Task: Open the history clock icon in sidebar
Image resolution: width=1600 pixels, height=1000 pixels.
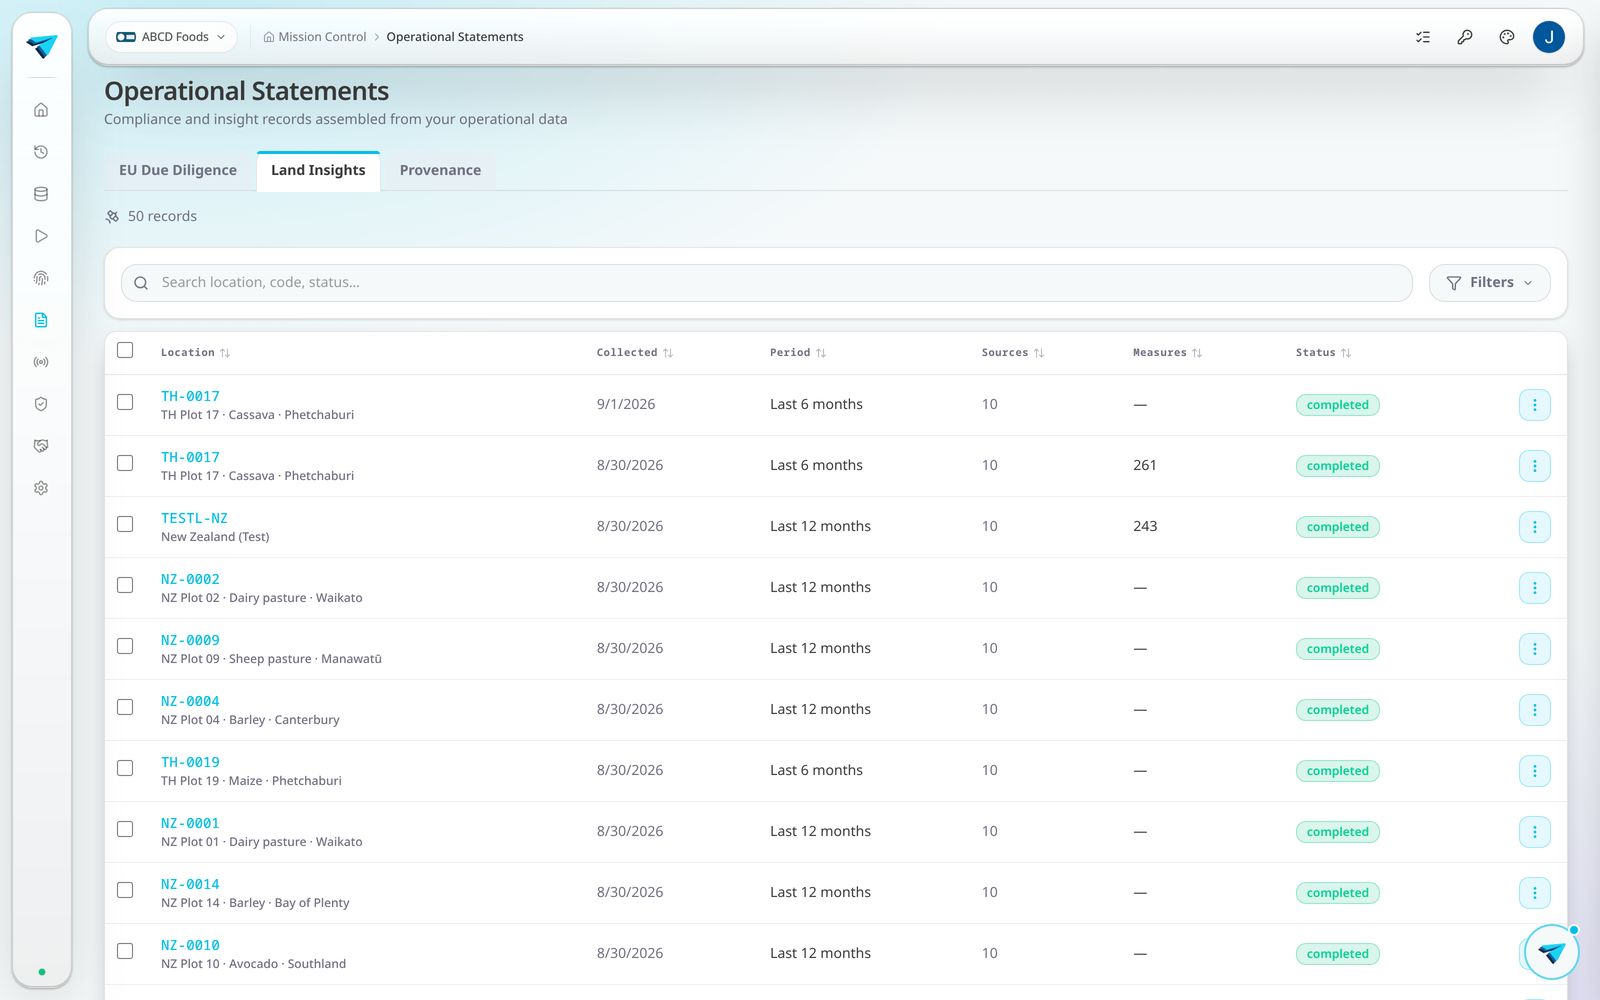Action: [x=41, y=152]
